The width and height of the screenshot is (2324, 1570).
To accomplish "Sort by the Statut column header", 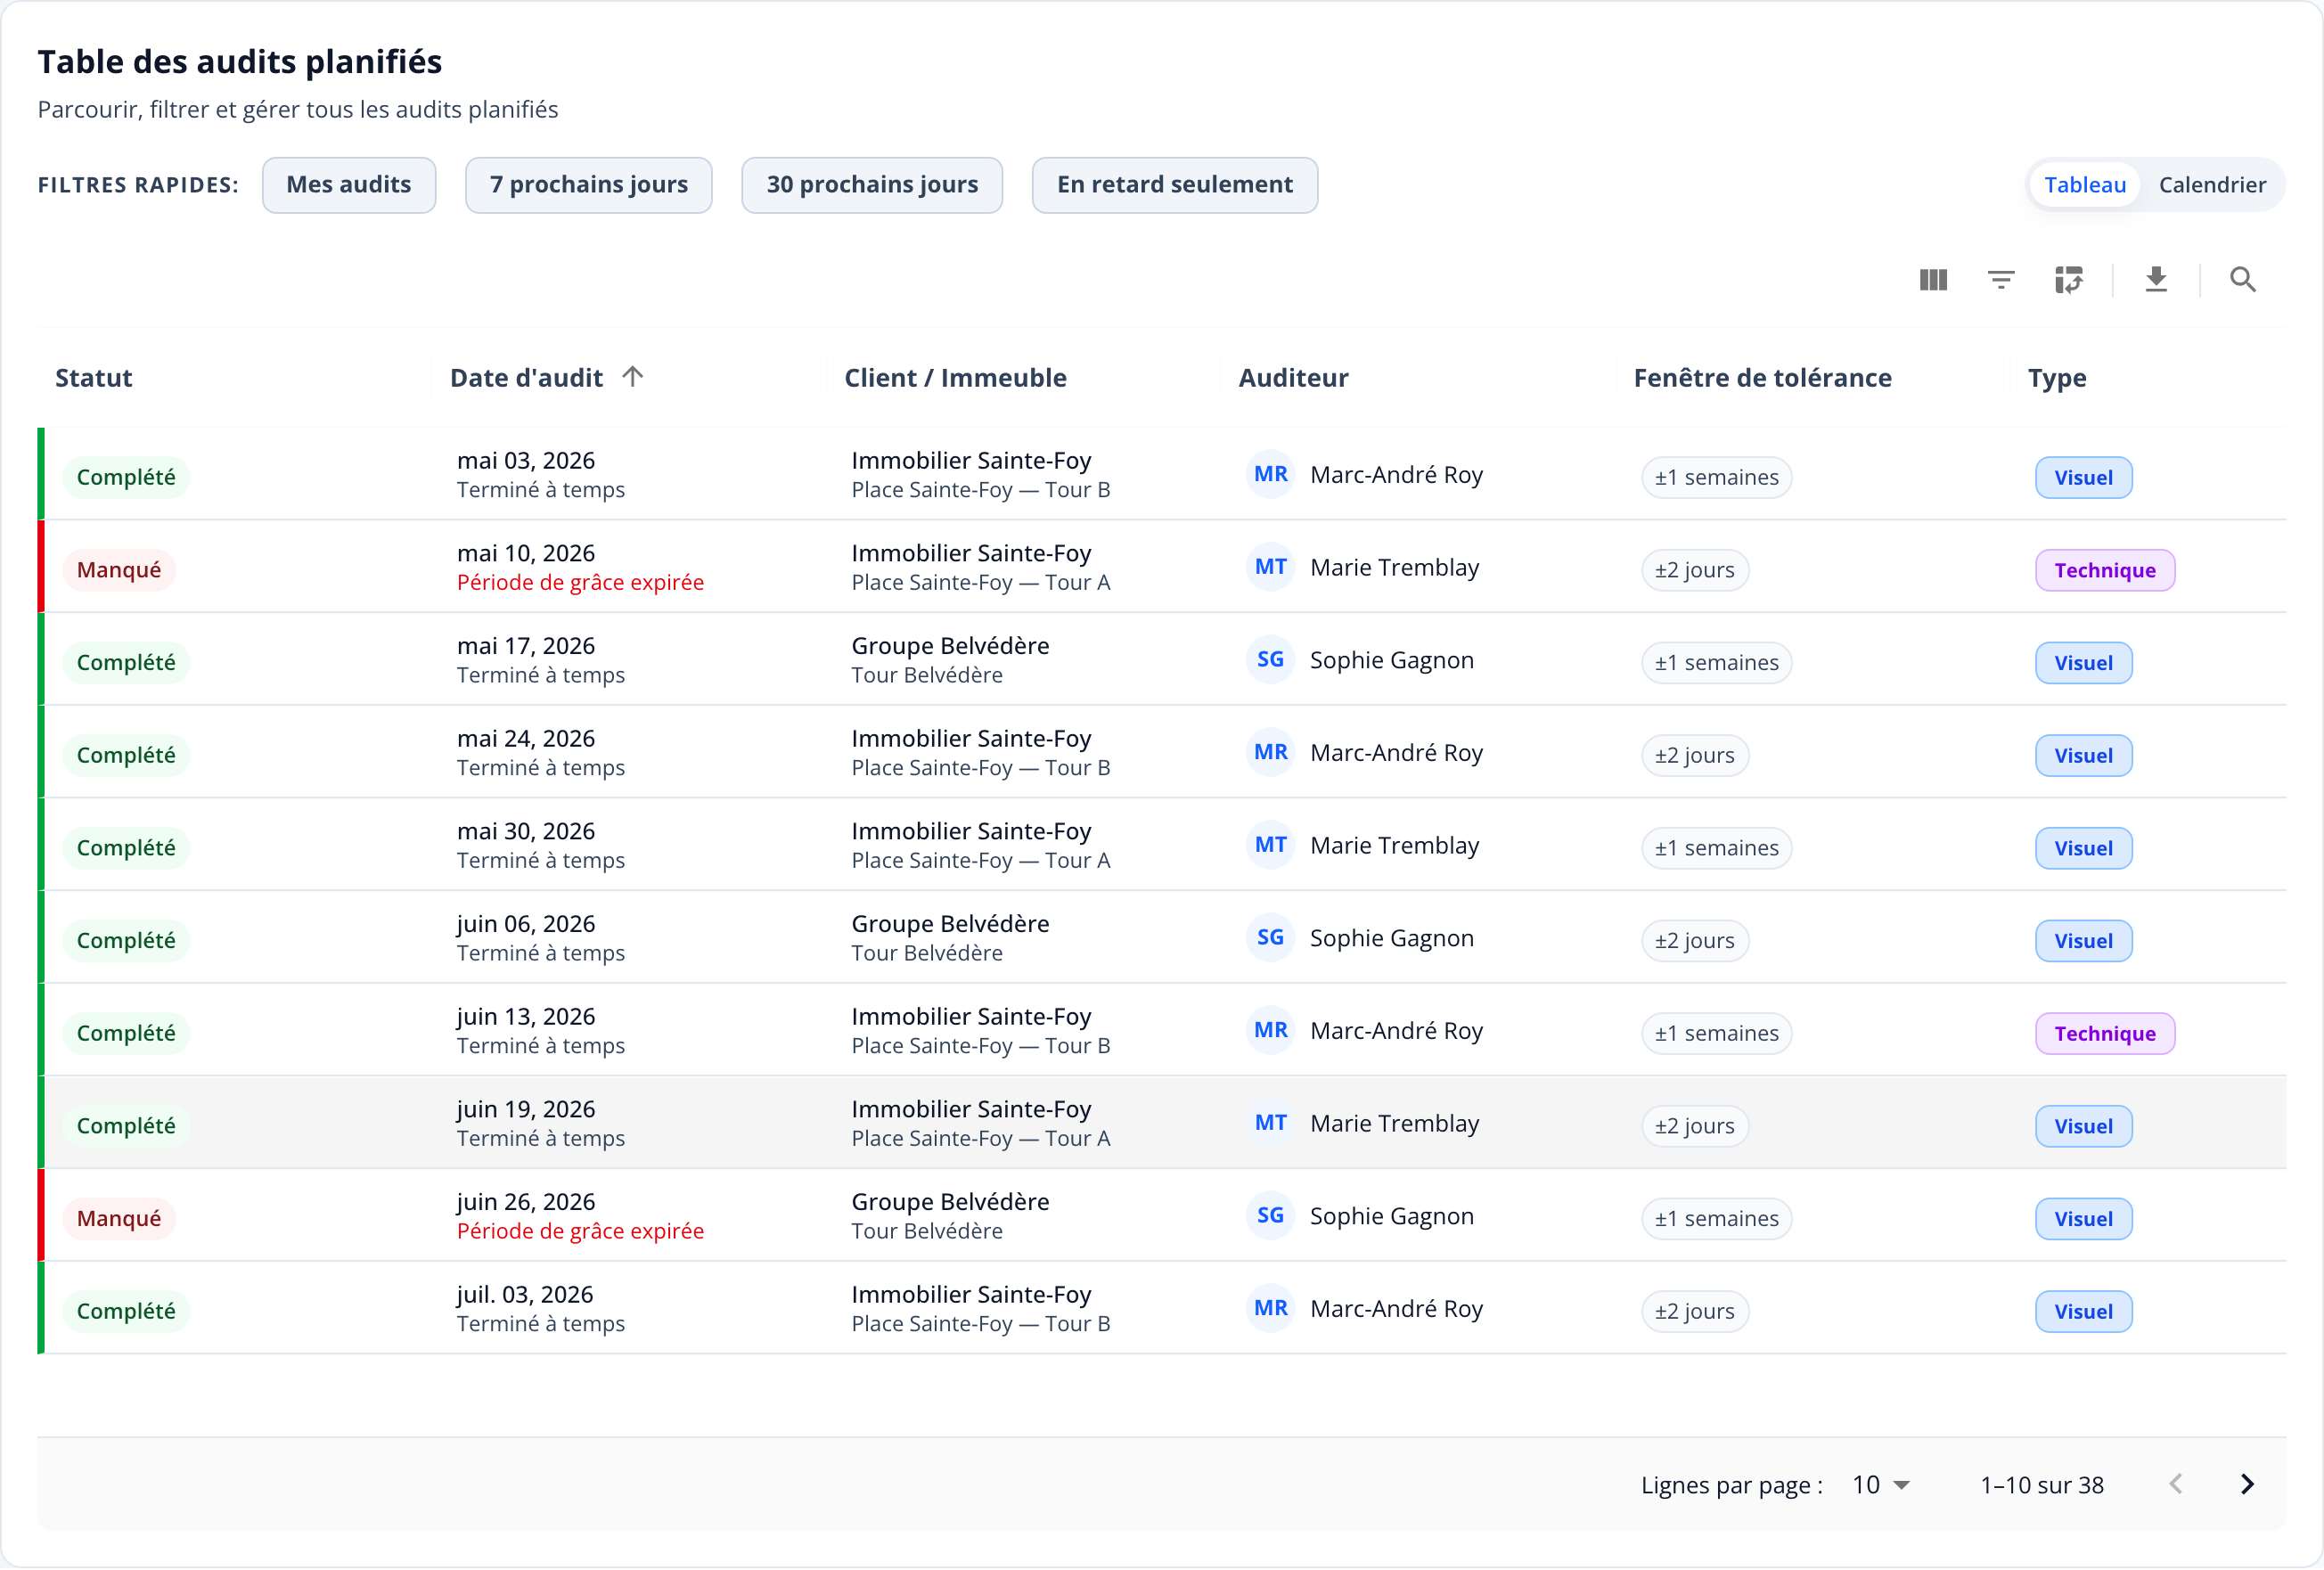I will pos(94,378).
